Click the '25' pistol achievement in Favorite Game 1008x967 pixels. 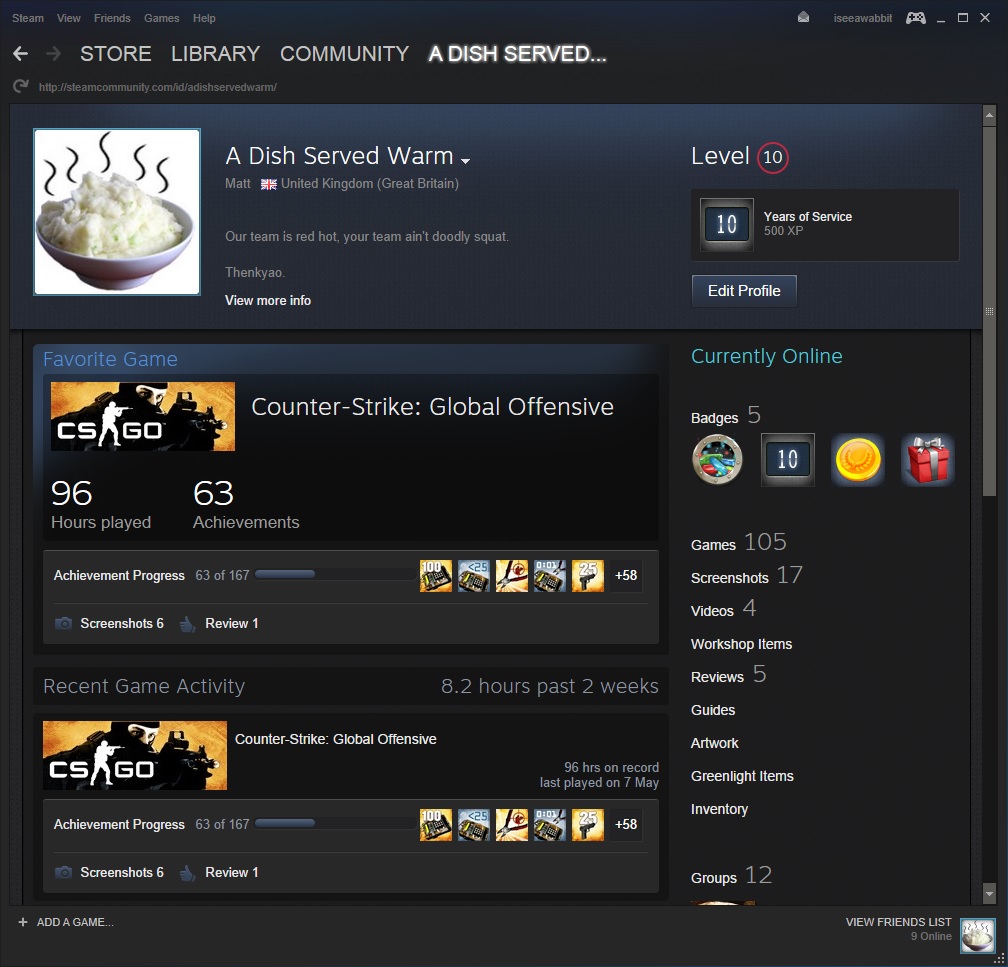point(588,575)
